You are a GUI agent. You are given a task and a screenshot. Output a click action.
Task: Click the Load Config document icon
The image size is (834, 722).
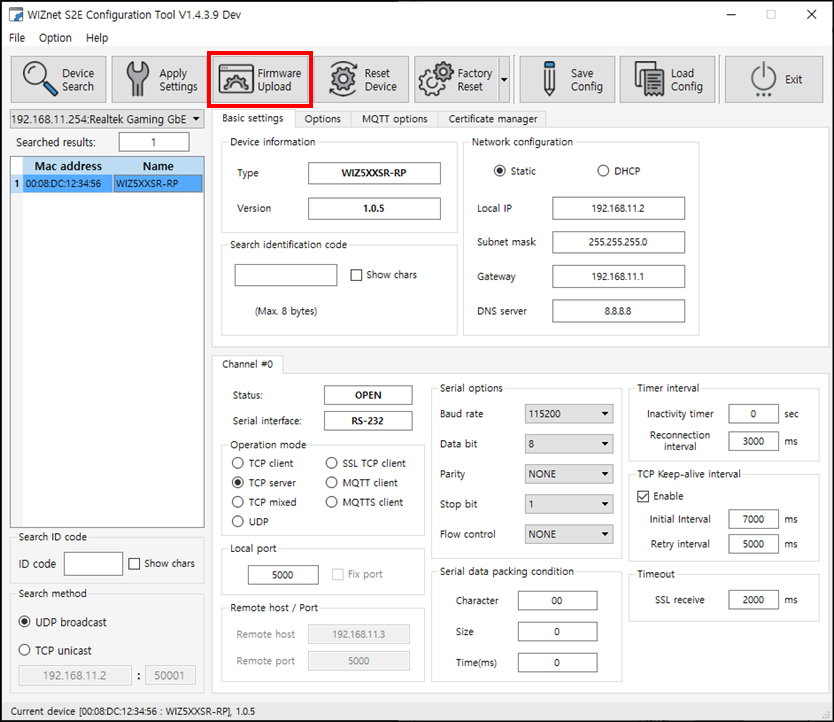(649, 79)
